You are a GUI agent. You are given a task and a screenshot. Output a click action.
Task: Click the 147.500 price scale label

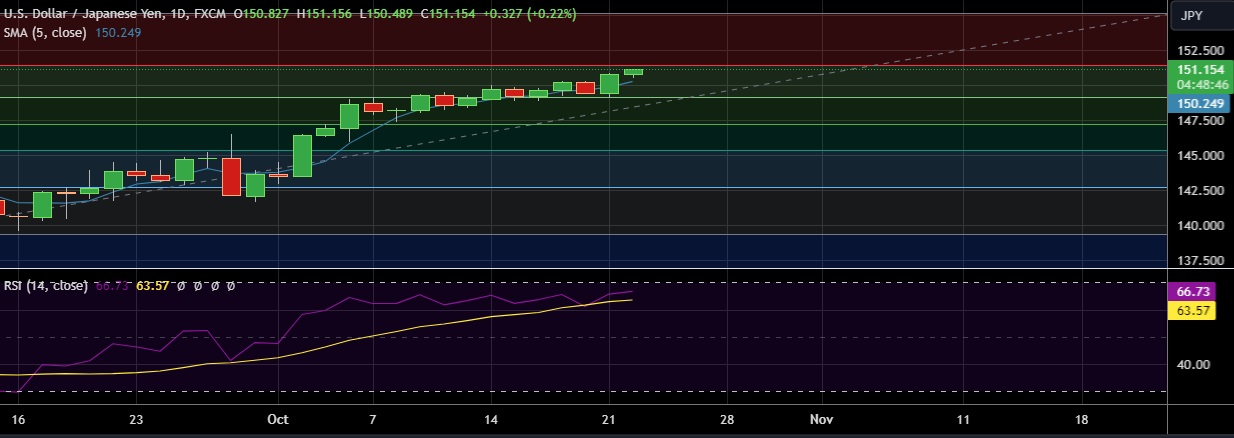tap(1200, 120)
